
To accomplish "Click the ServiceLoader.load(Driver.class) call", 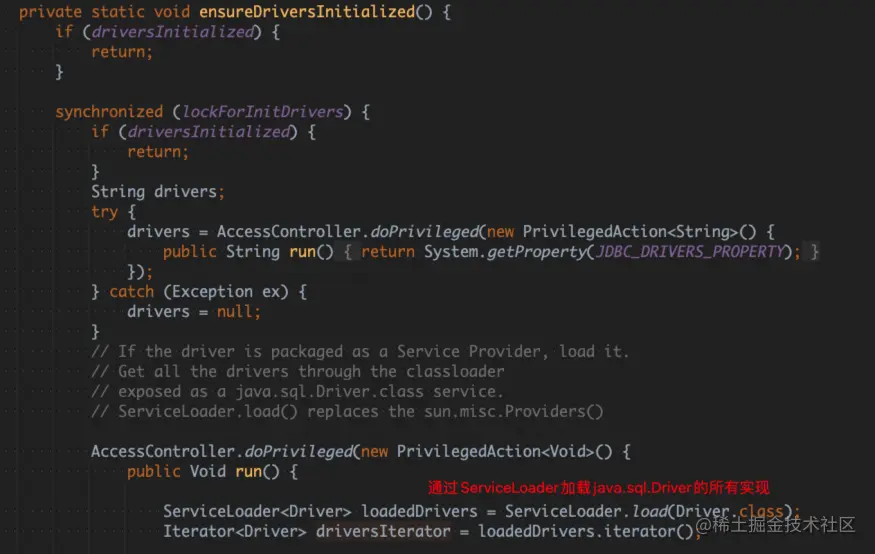I will 649,511.
